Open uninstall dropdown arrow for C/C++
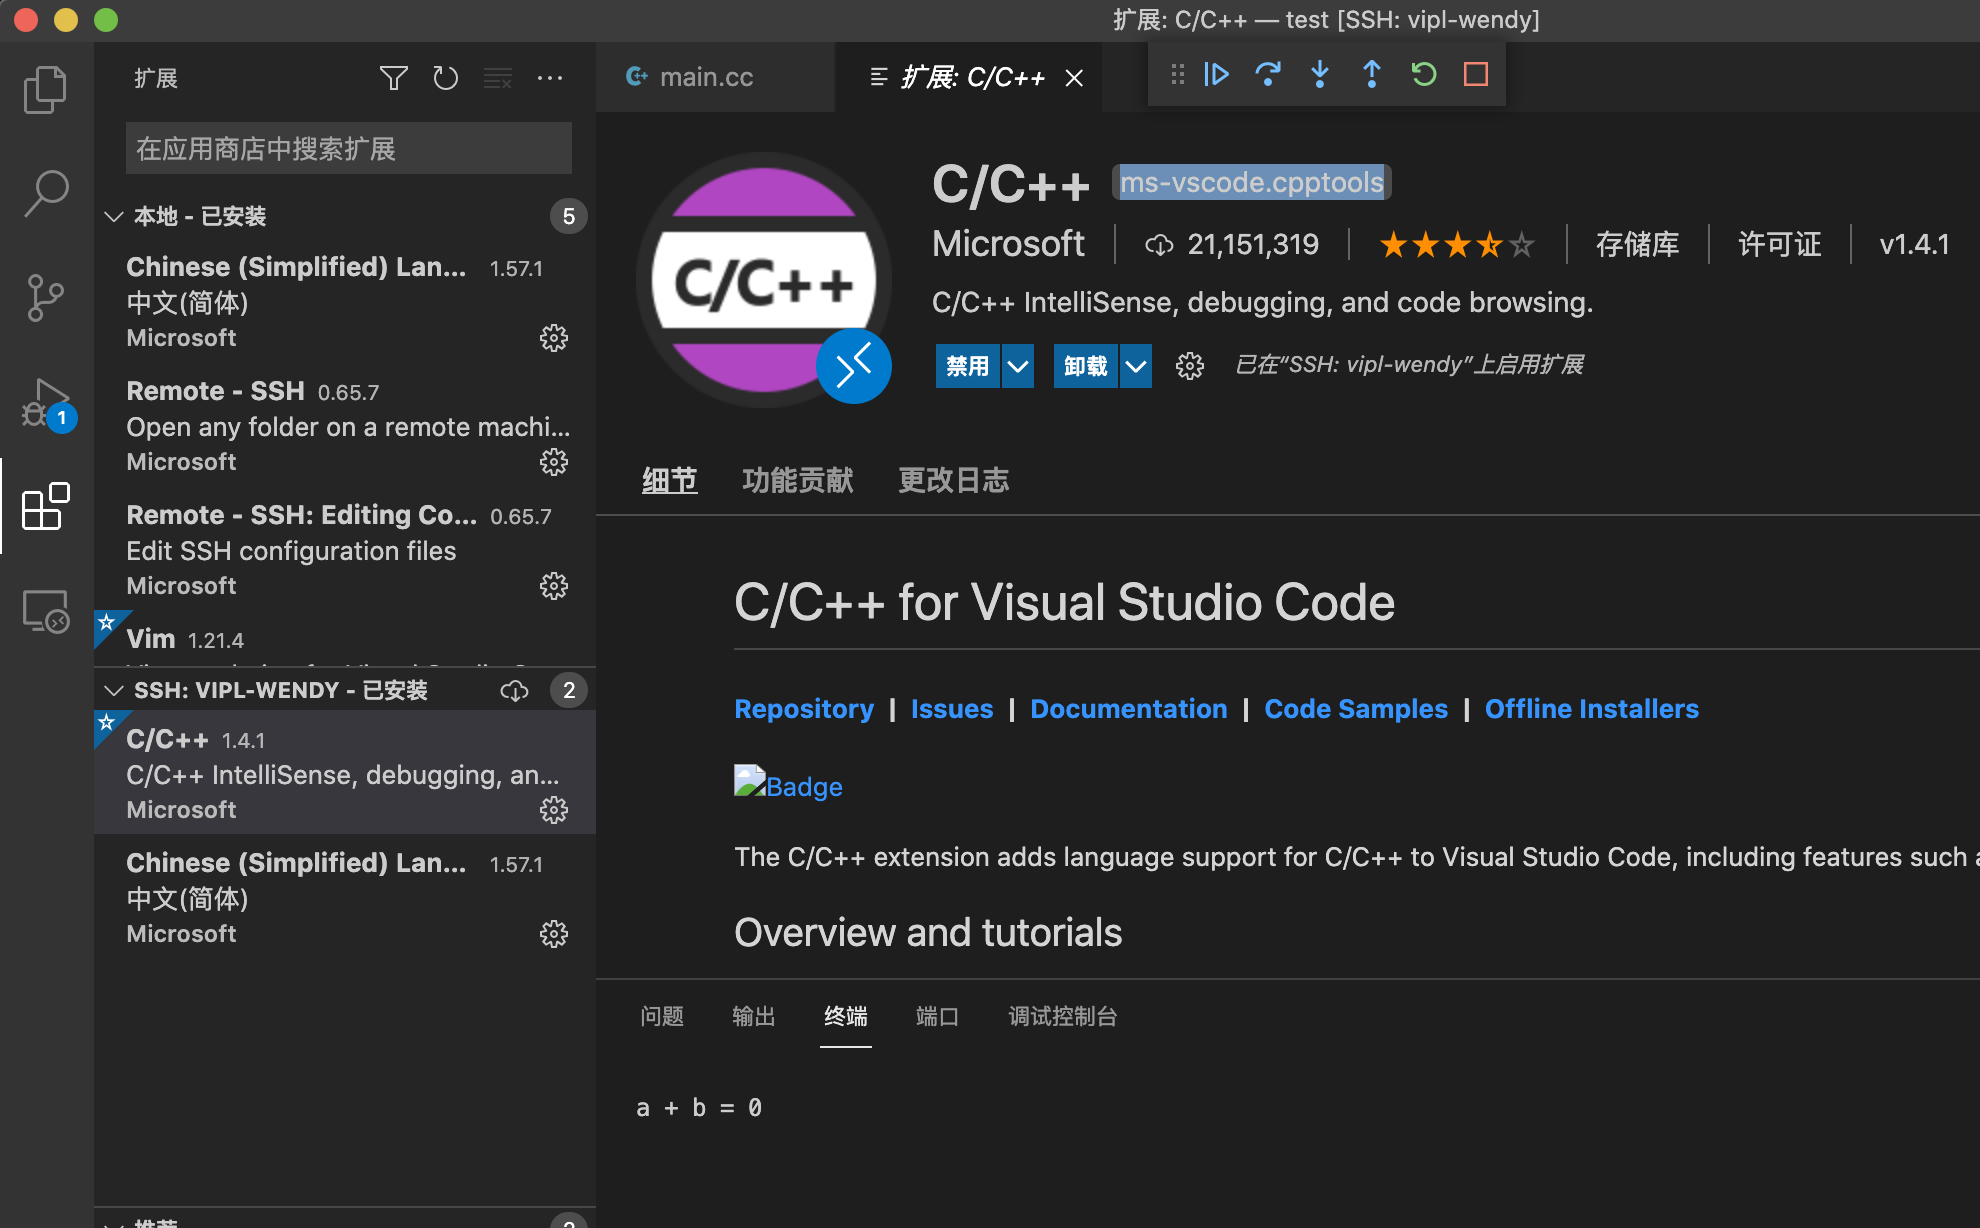The image size is (1980, 1228). pos(1136,366)
